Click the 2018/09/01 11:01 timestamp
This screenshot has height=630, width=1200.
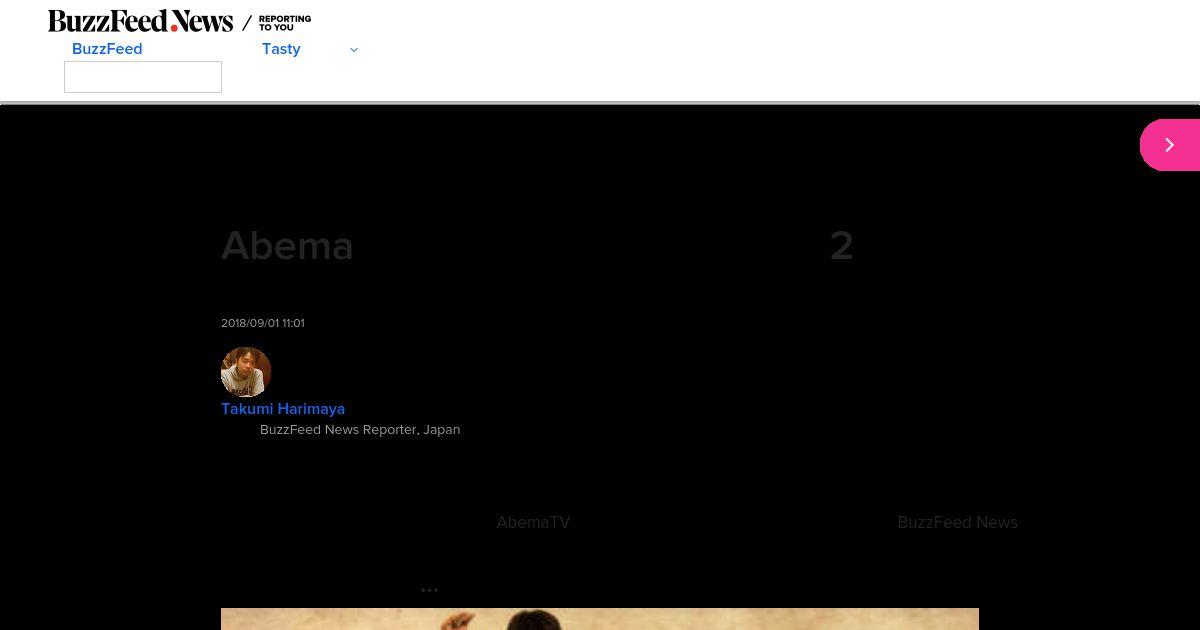point(263,323)
